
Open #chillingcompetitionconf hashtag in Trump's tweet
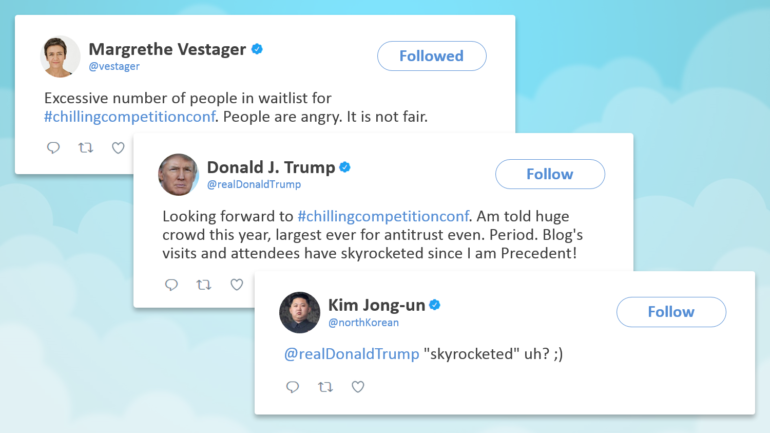coord(384,216)
